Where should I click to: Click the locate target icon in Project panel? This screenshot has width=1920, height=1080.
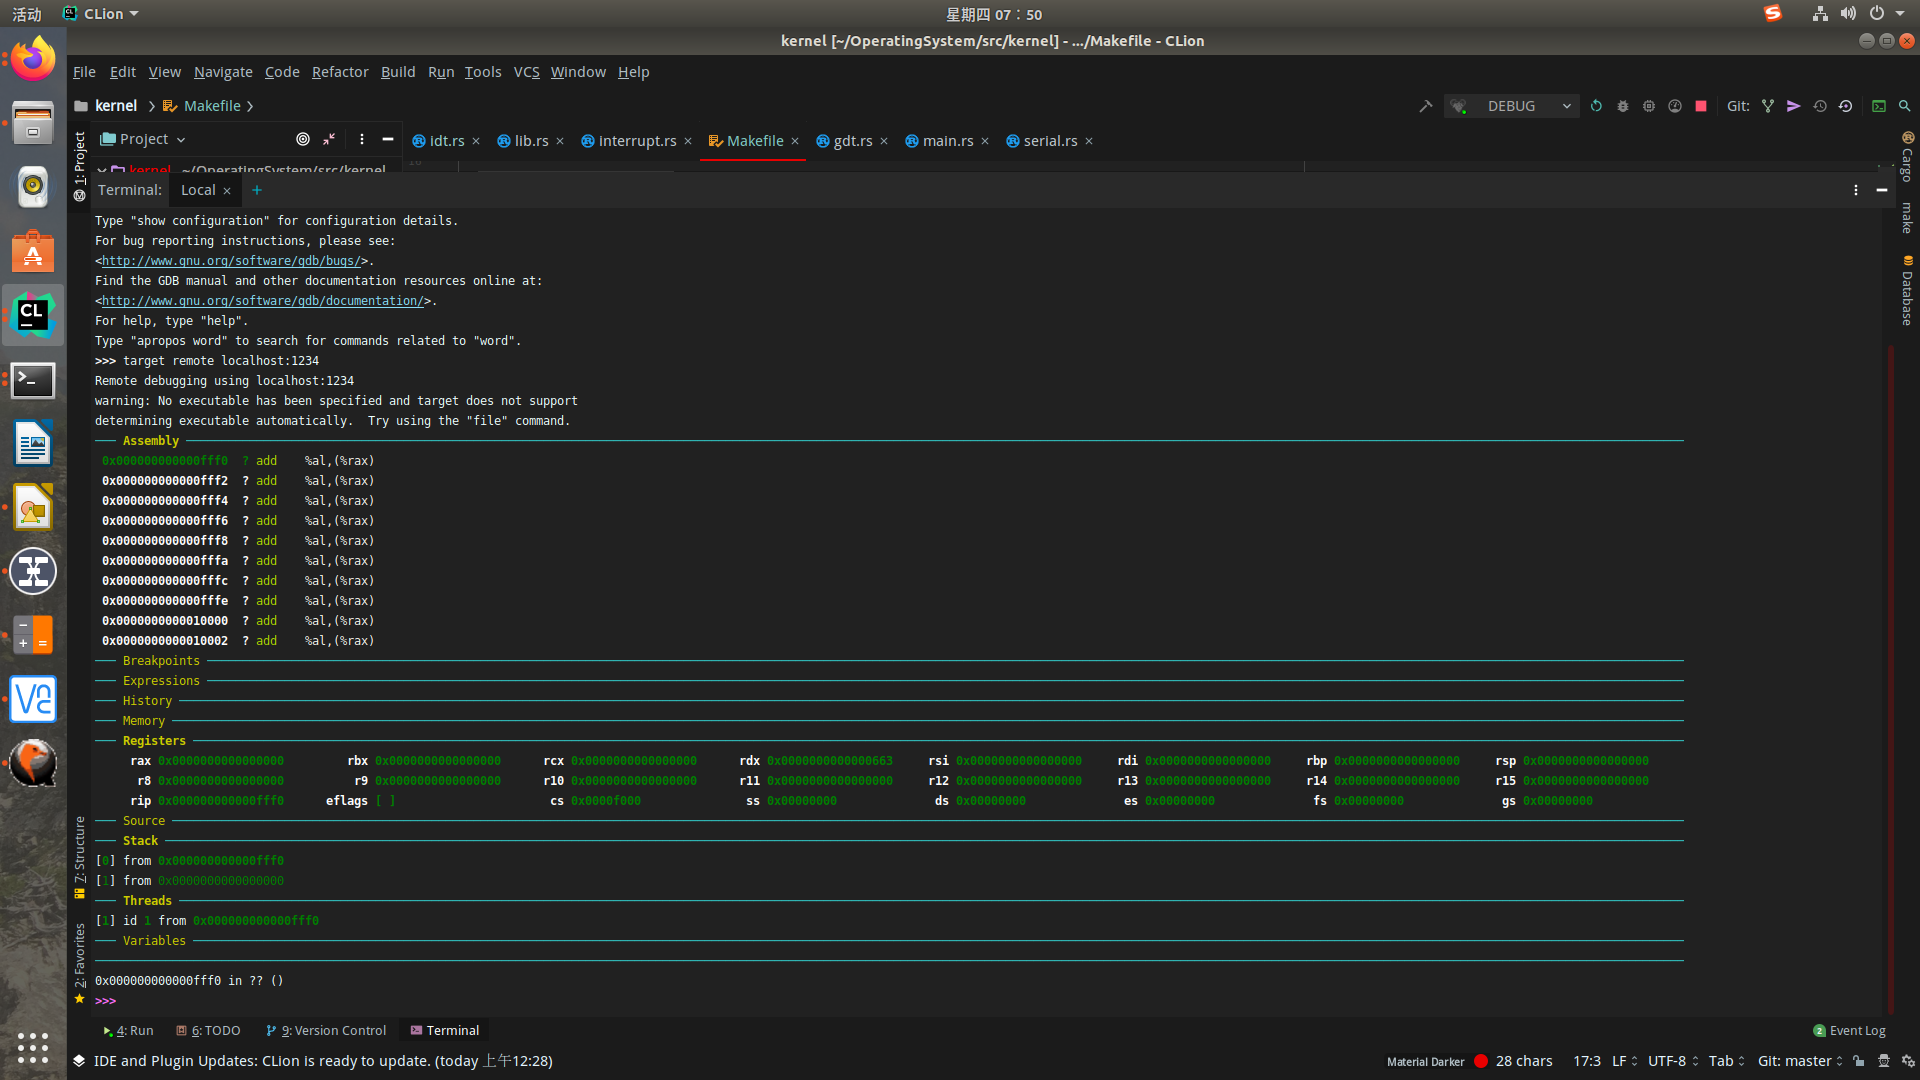click(302, 139)
